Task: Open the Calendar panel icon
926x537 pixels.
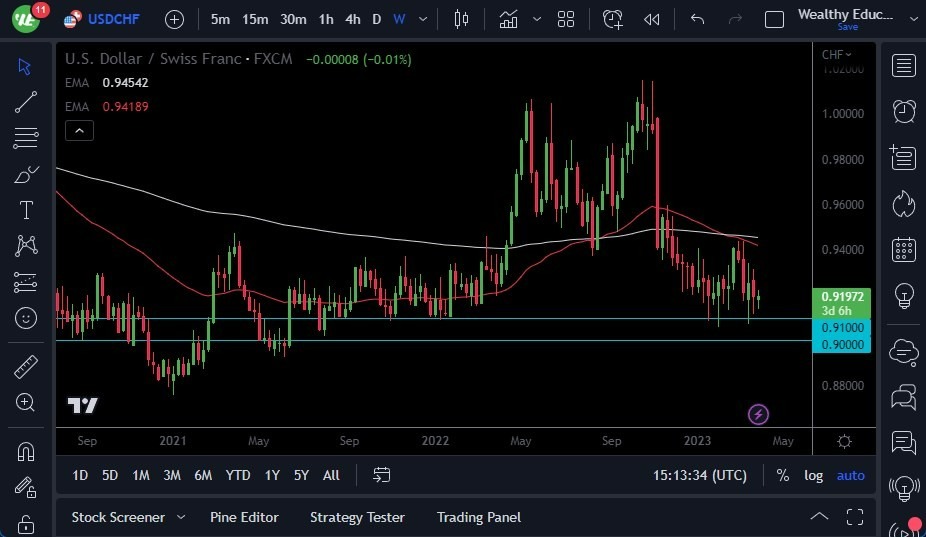Action: pos(904,249)
